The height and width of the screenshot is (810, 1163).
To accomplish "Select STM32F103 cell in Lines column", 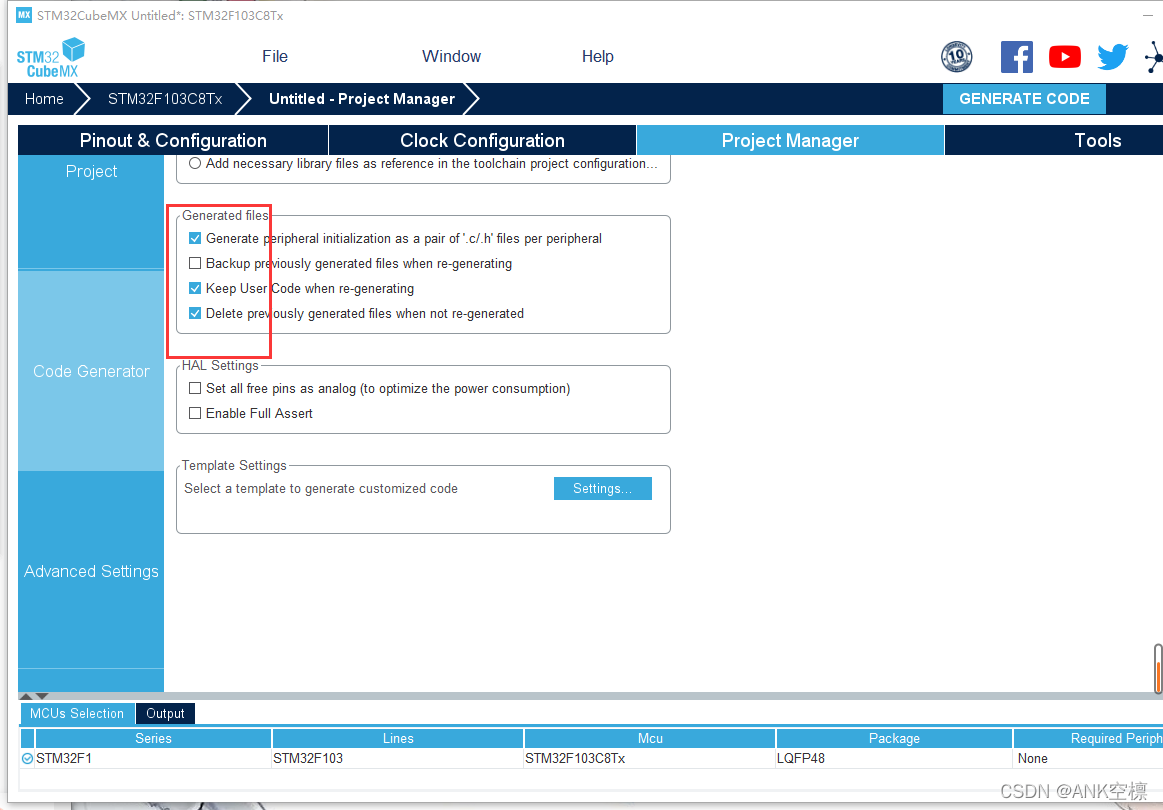I will pos(398,759).
